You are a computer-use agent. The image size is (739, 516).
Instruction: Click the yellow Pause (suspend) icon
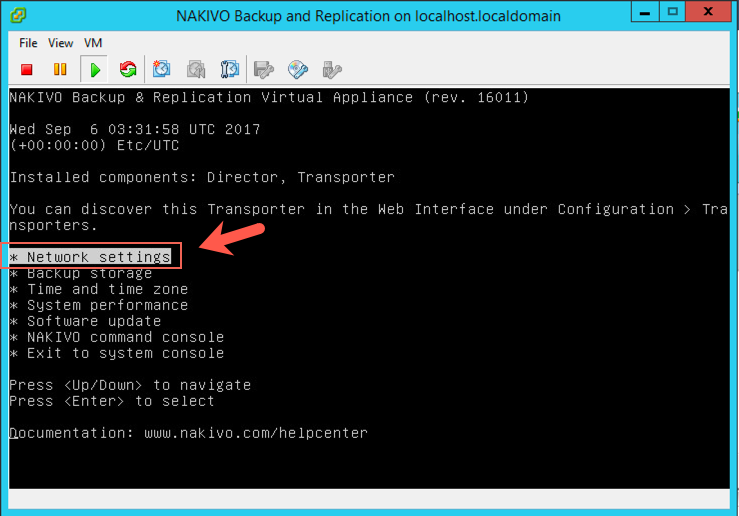coord(60,70)
